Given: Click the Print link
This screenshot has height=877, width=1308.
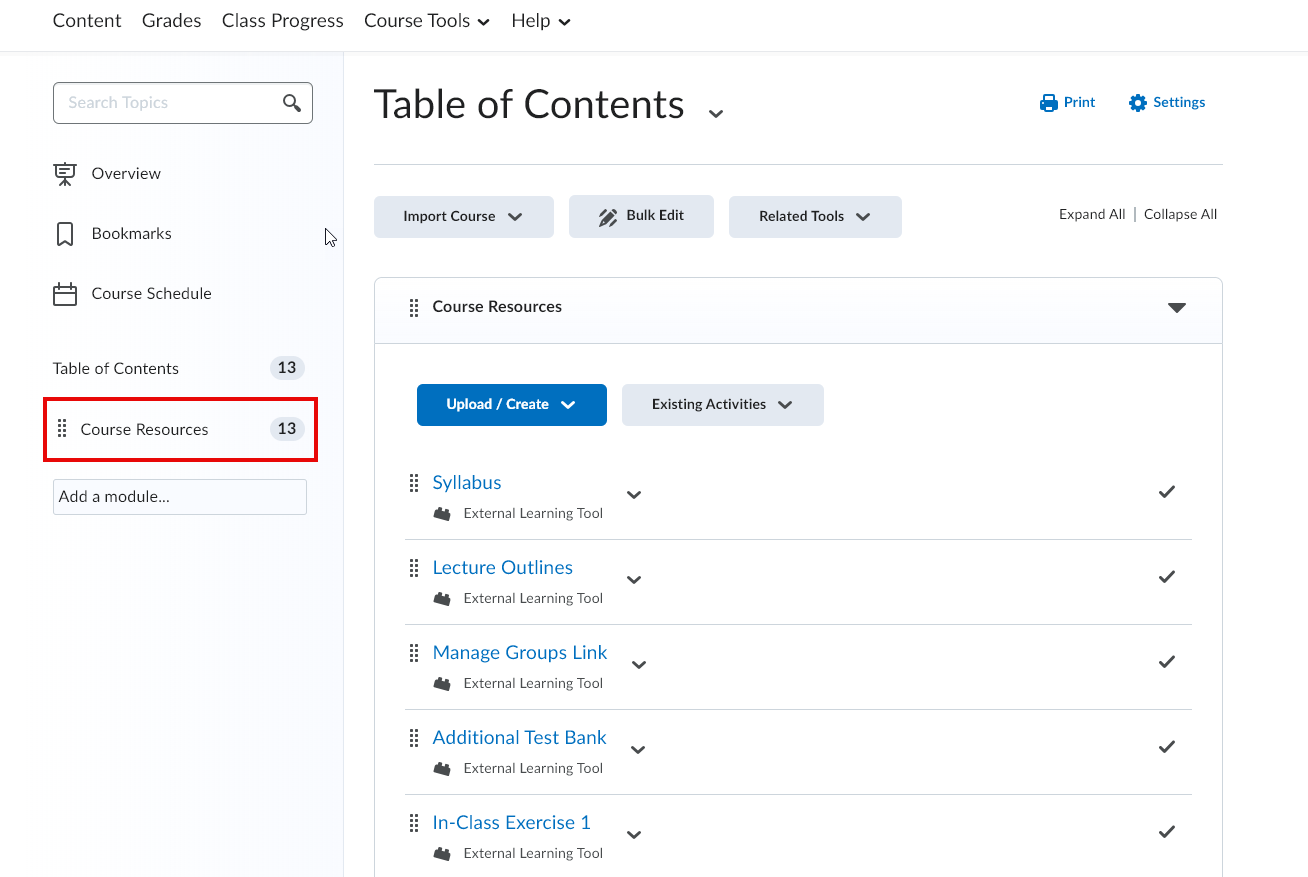Looking at the screenshot, I should [1079, 103].
